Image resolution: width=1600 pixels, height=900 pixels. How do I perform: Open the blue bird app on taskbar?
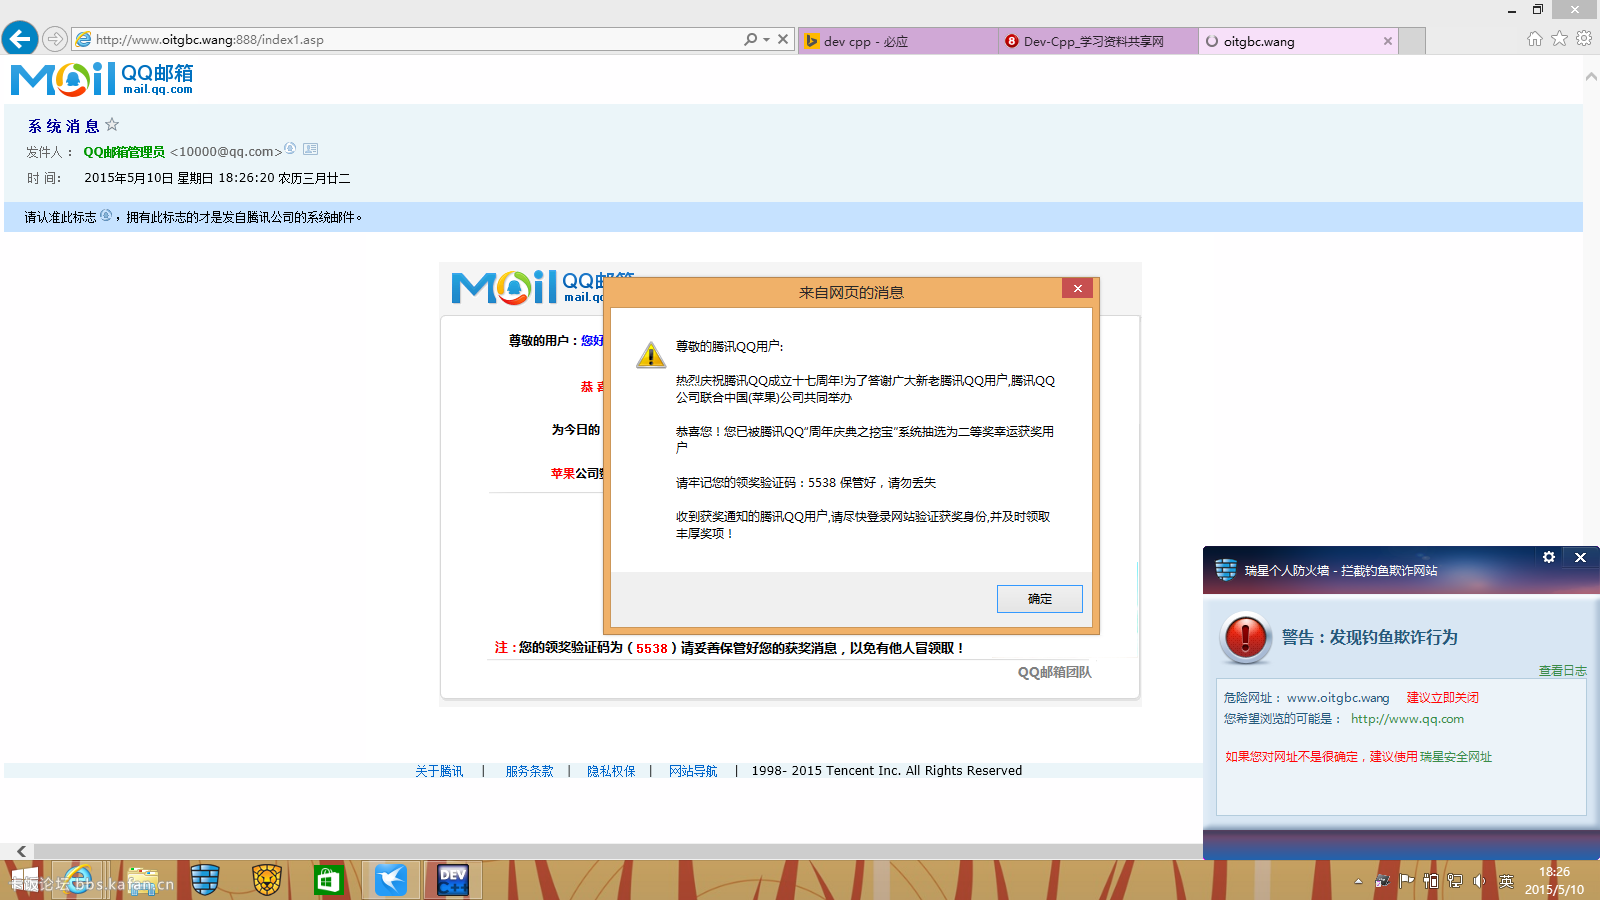tap(391, 880)
